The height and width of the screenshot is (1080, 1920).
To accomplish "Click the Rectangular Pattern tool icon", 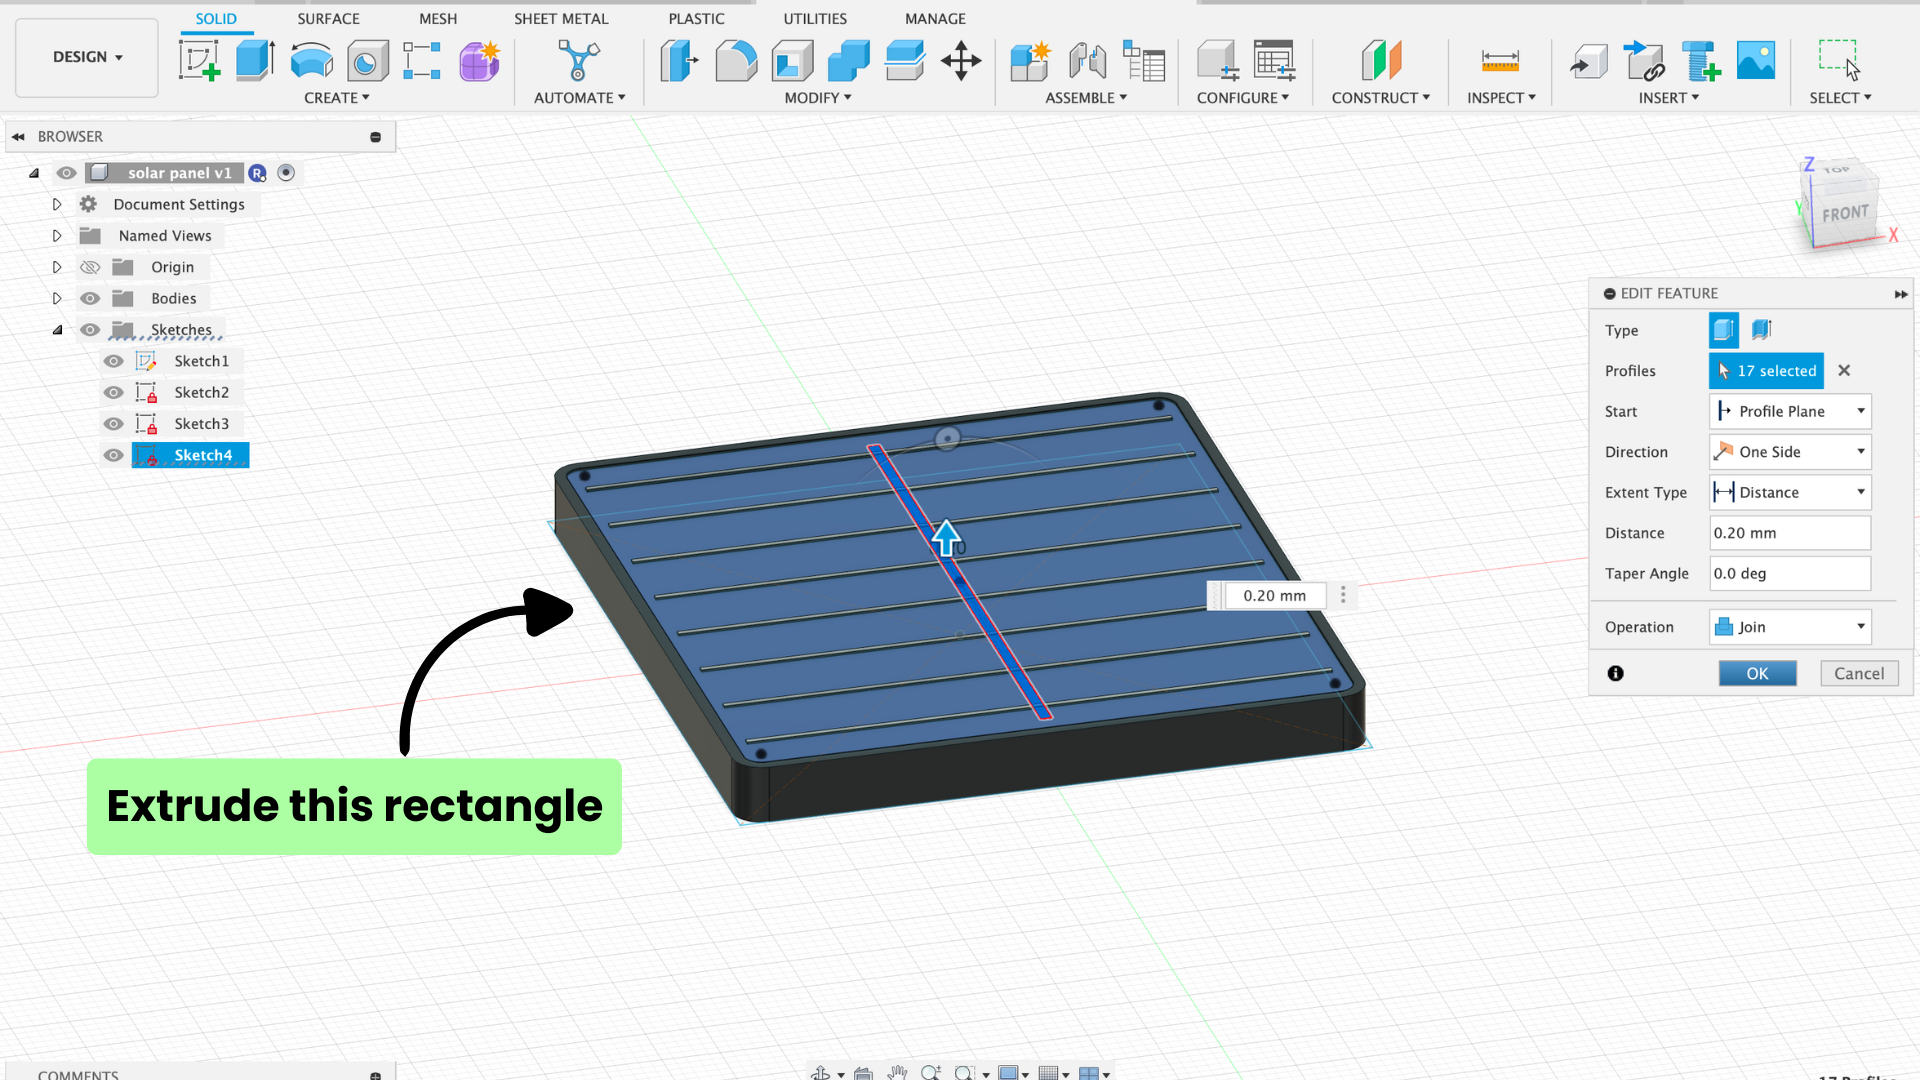I will (x=422, y=60).
